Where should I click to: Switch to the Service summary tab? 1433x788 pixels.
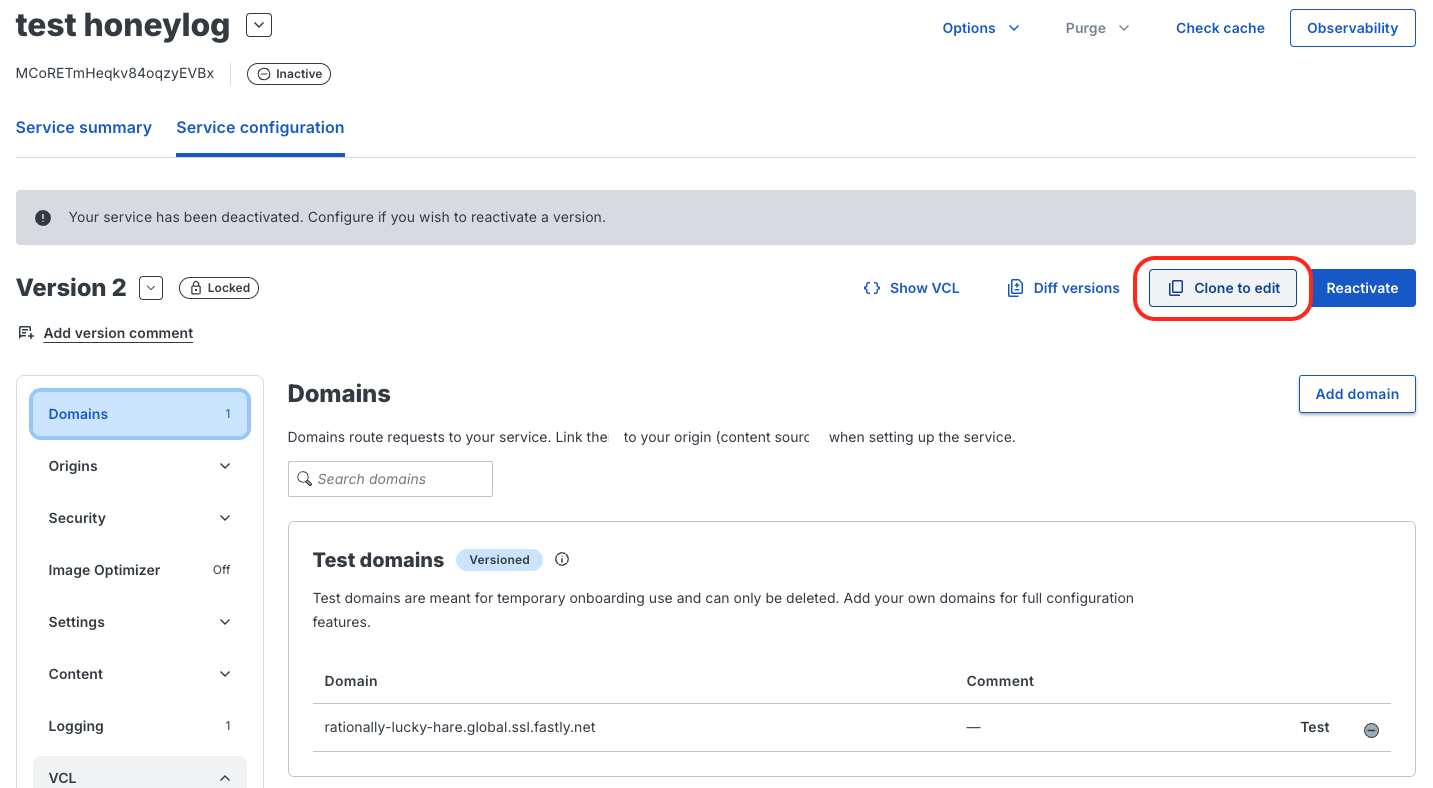(x=84, y=128)
